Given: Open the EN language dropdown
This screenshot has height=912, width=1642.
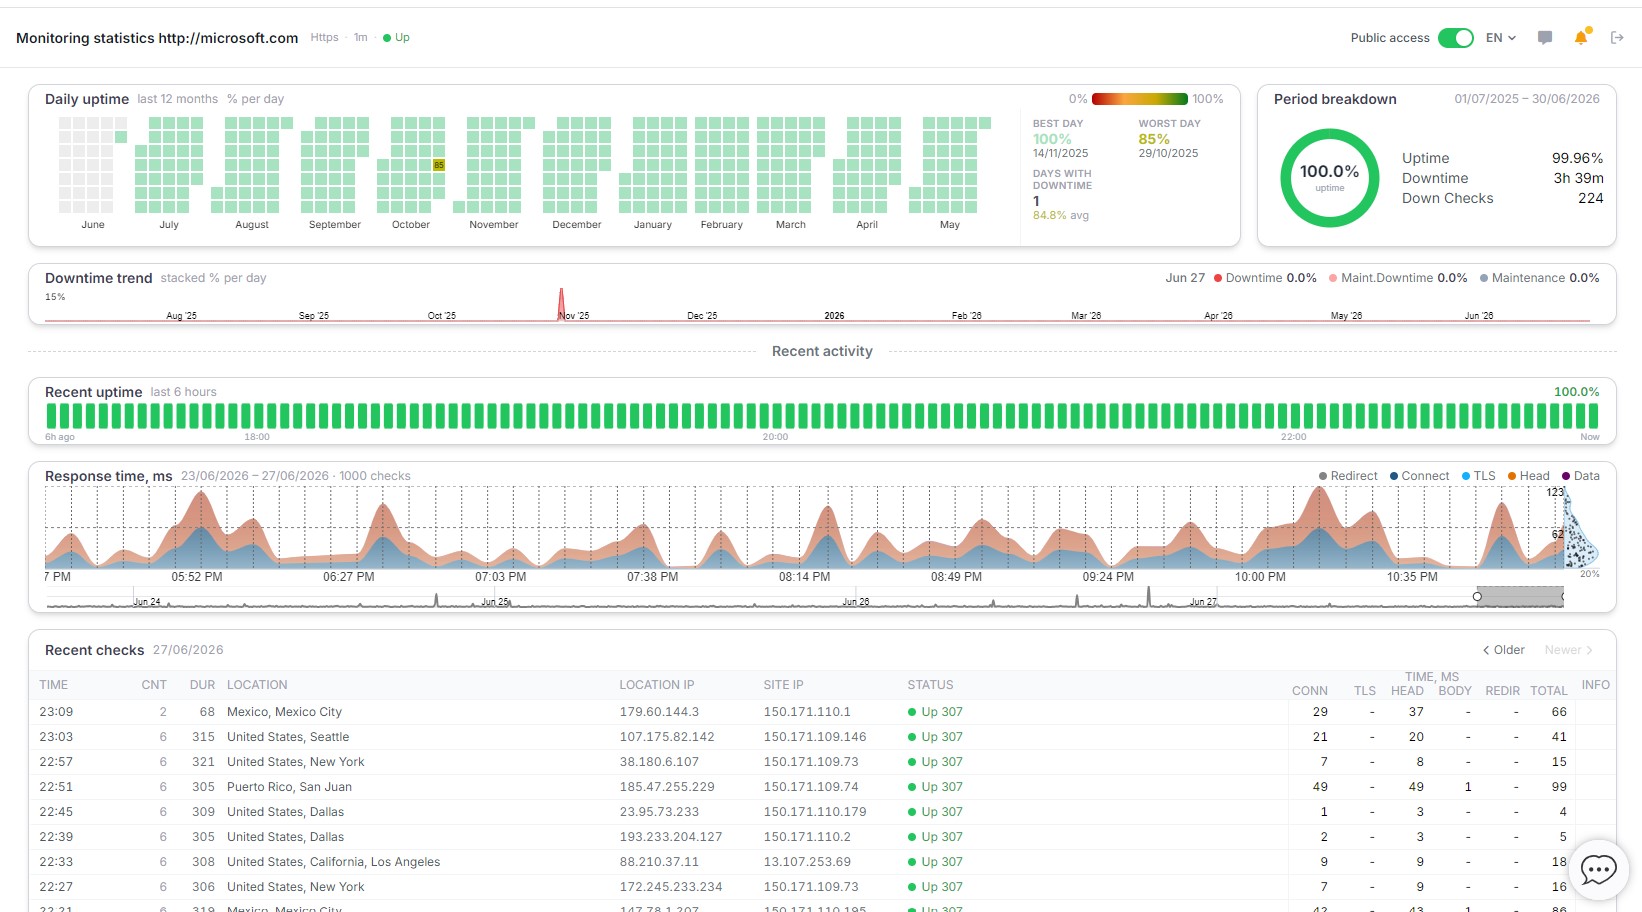Looking at the screenshot, I should 1501,38.
